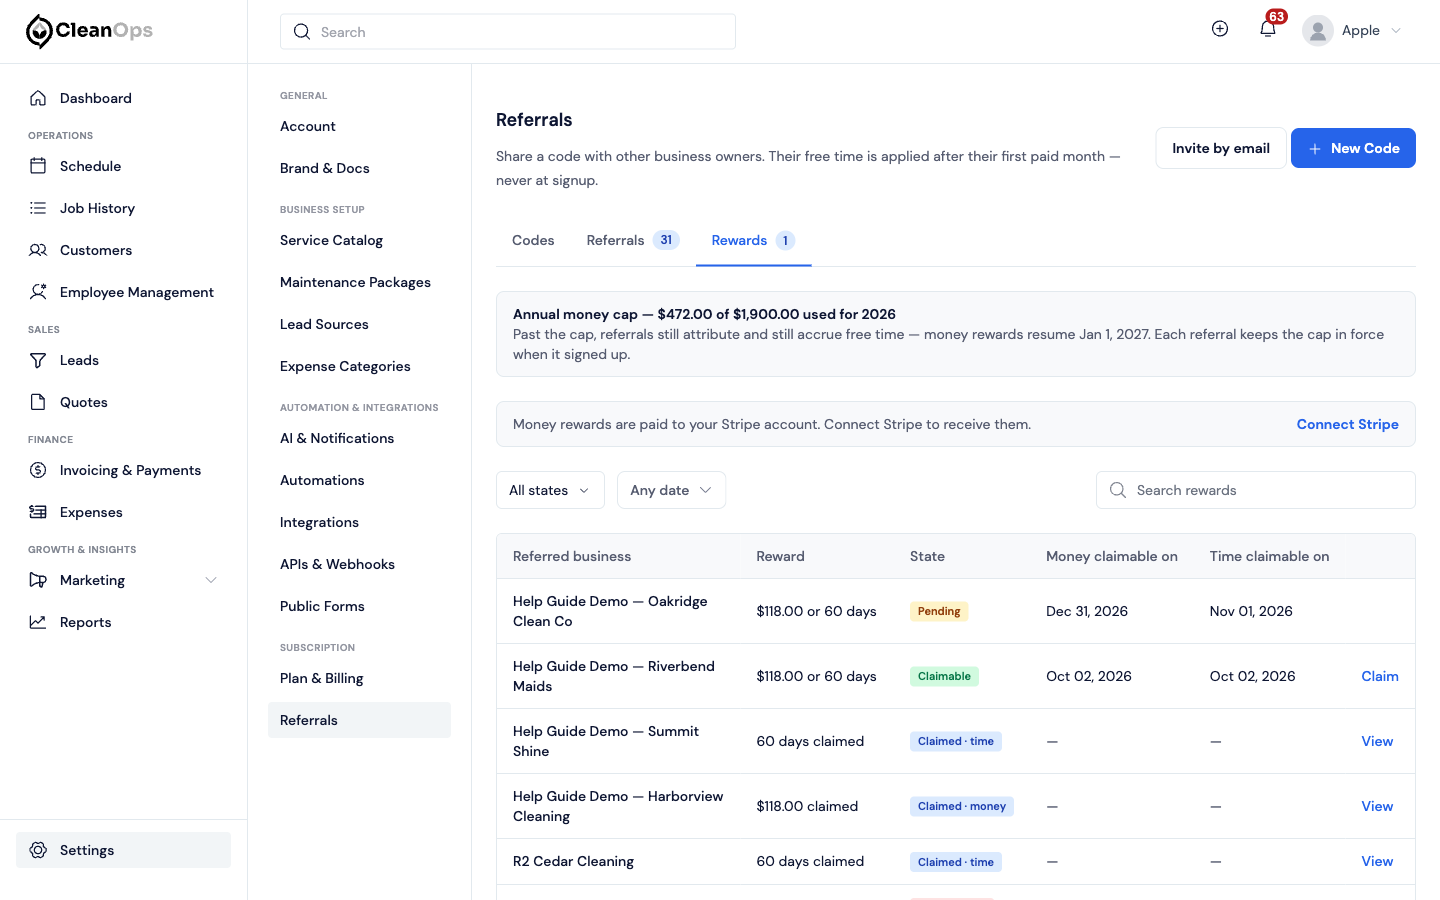Open Dashboard via its home icon
This screenshot has width=1440, height=900.
coord(38,98)
